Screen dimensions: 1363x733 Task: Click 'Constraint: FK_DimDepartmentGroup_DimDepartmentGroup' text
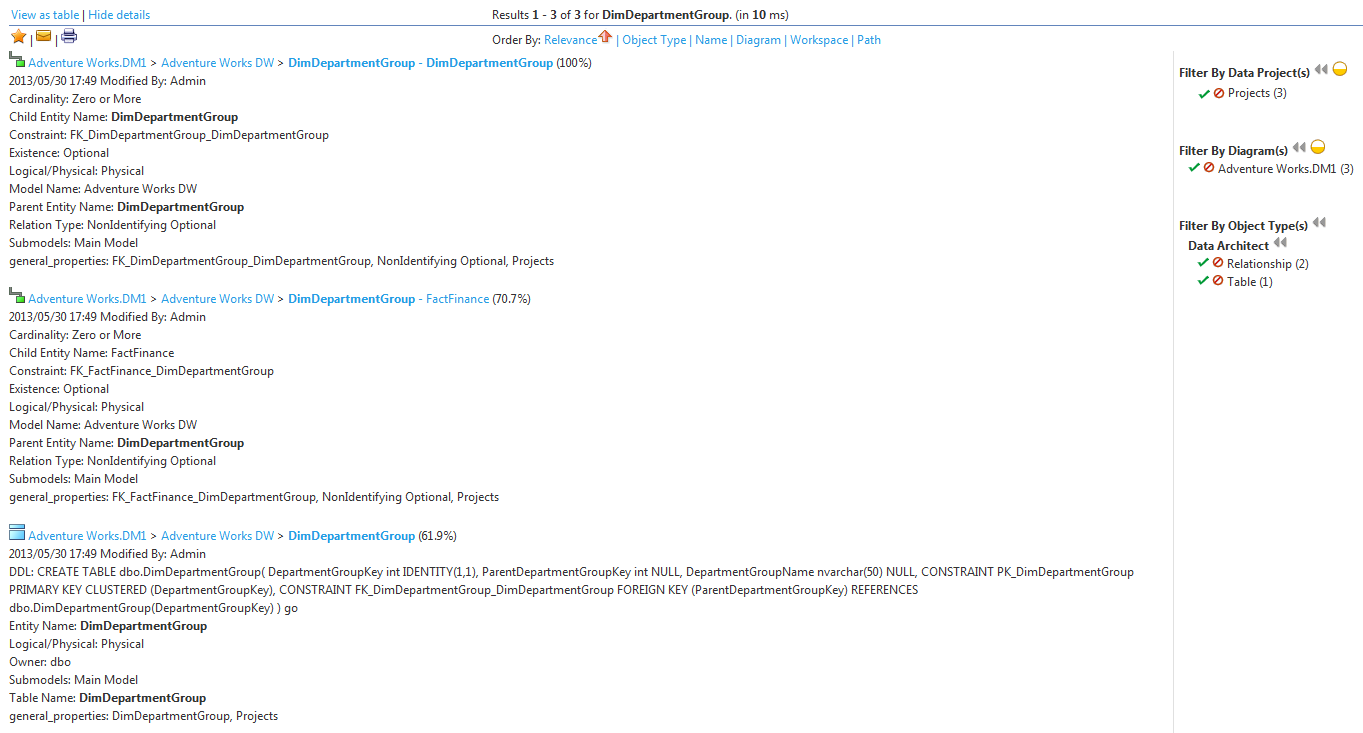pyautogui.click(x=169, y=135)
